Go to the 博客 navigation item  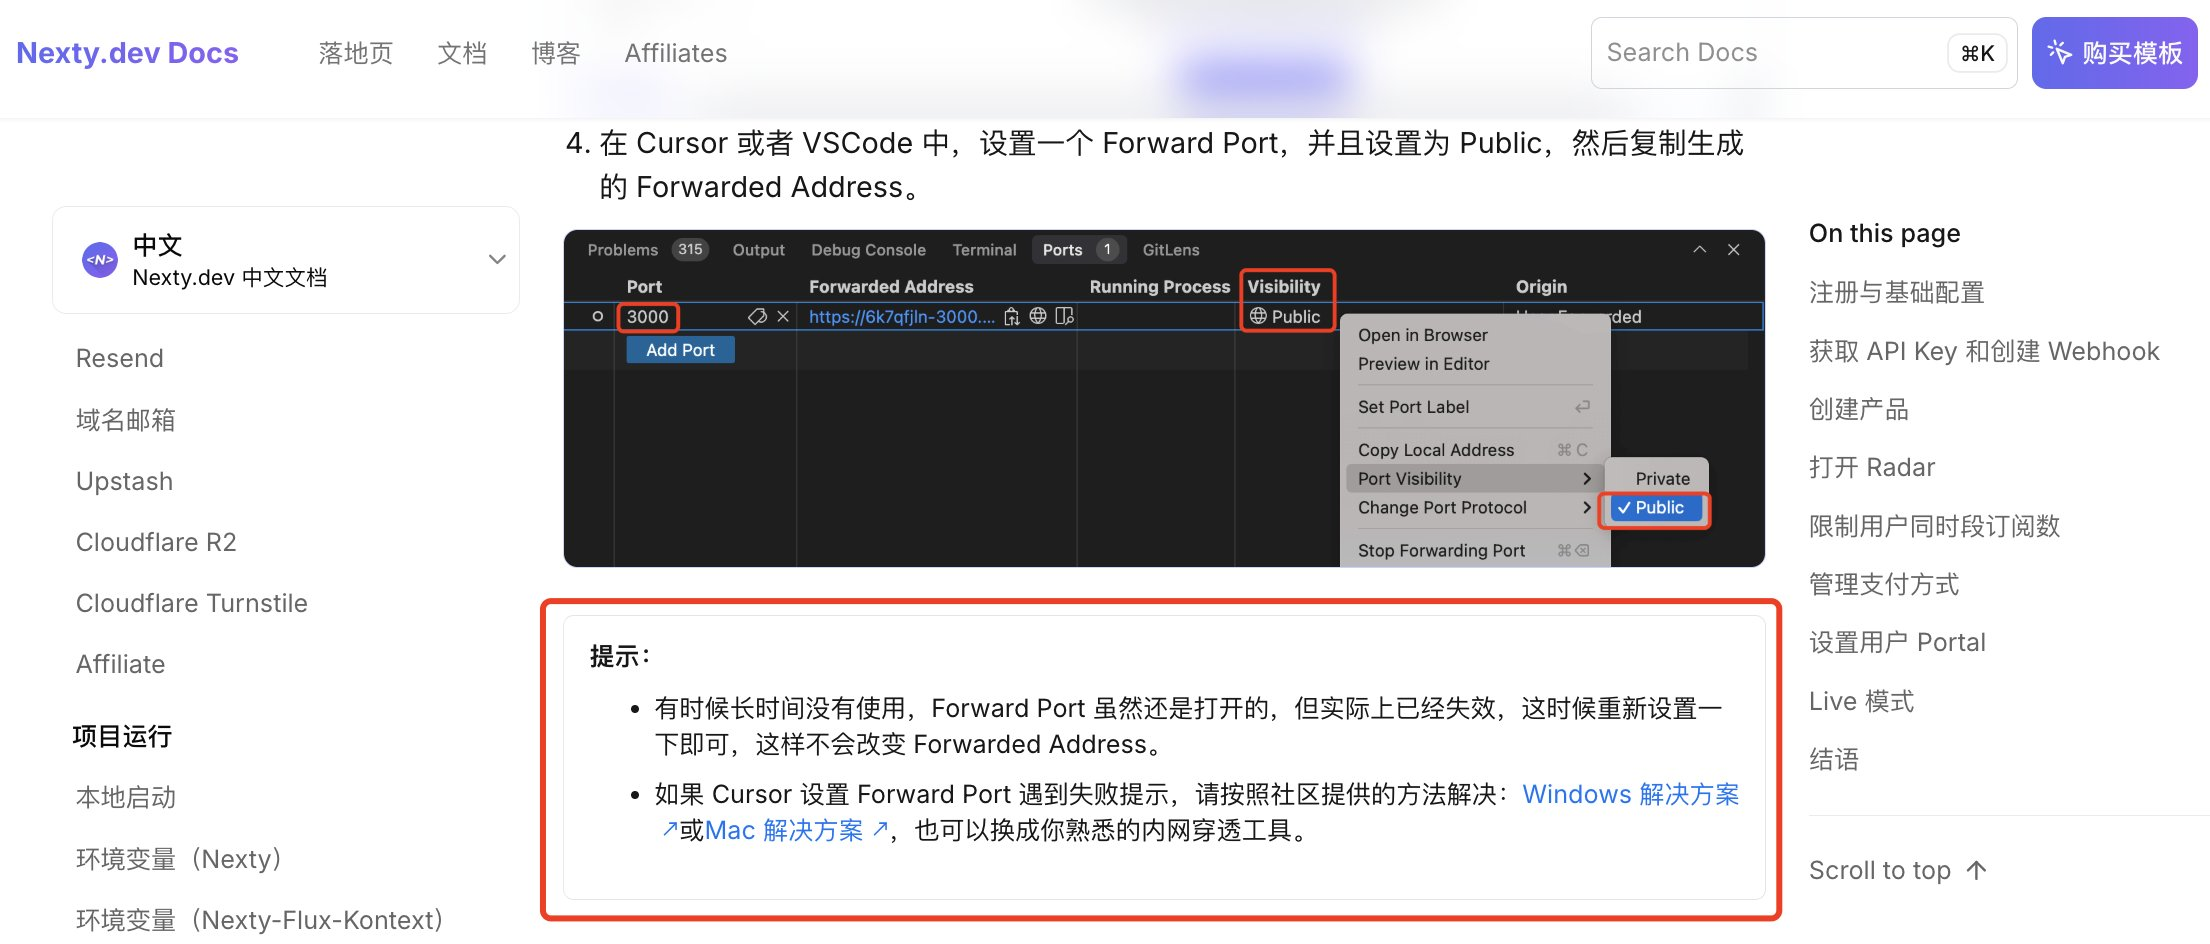(x=555, y=53)
